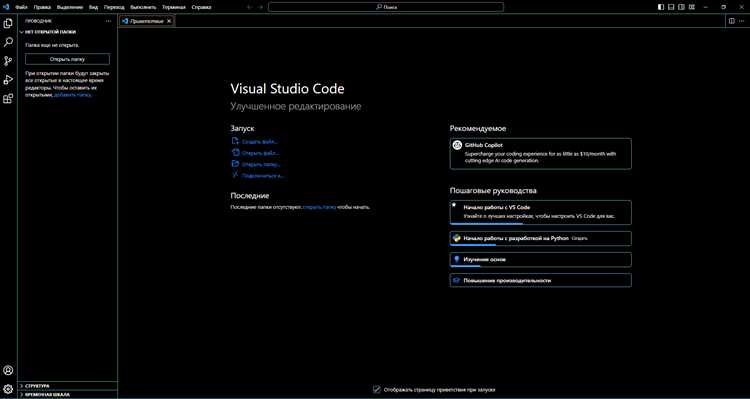Click the Создать файл link

260,142
